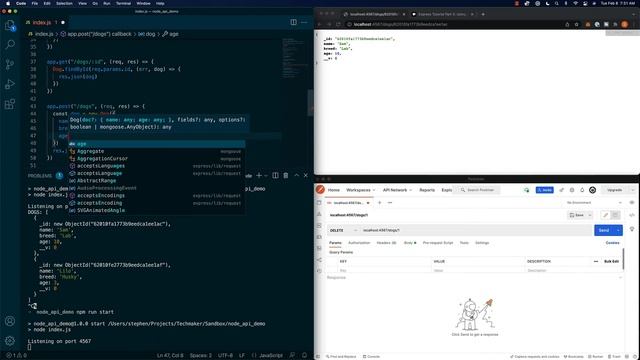The height and width of the screenshot is (360, 640).
Task: Choose 'SVGAnimatedAngle' autocomplete suggestion
Action: (x=157, y=210)
